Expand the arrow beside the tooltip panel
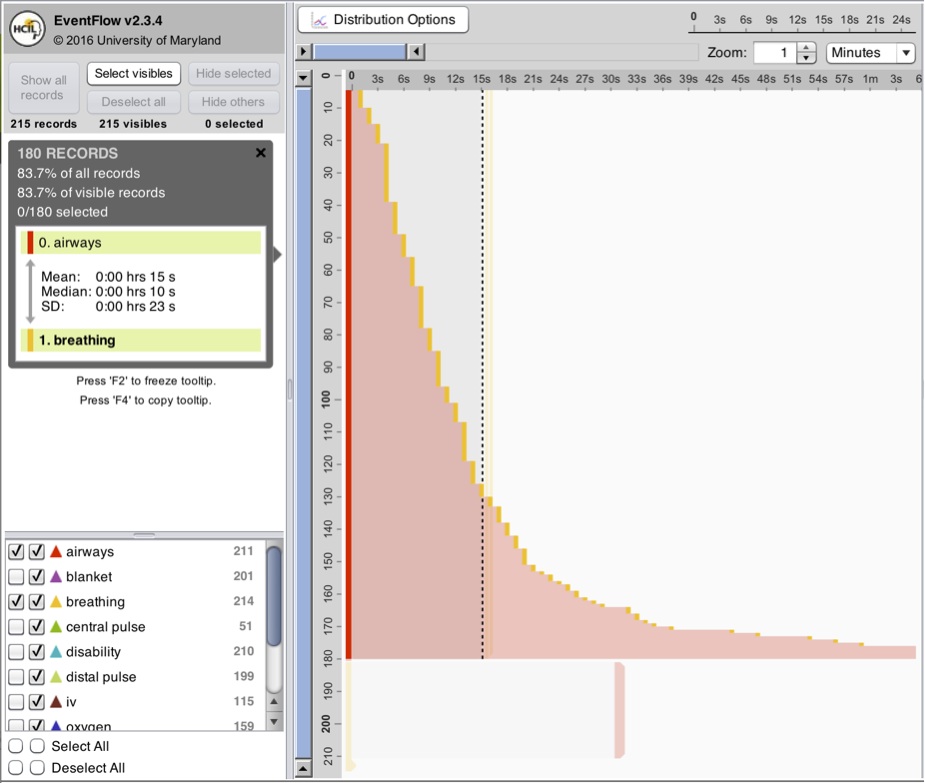925x783 pixels. 278,255
